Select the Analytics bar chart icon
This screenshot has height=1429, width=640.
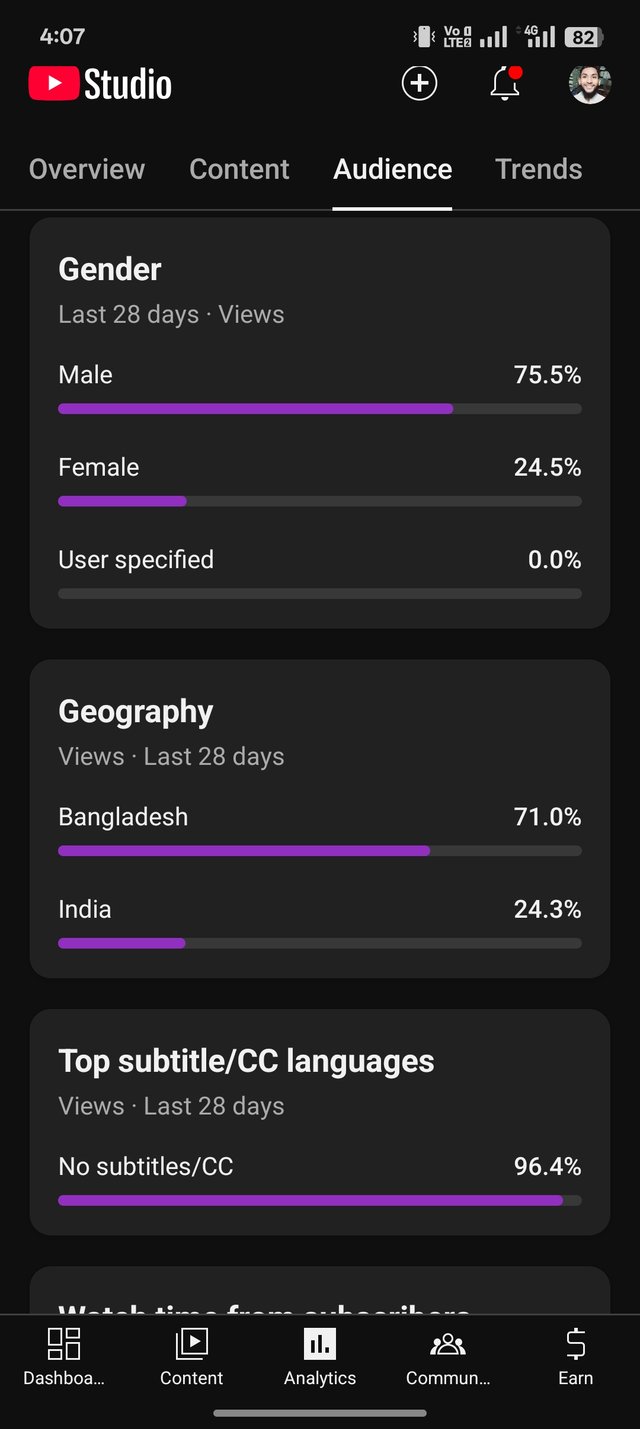click(x=320, y=1345)
